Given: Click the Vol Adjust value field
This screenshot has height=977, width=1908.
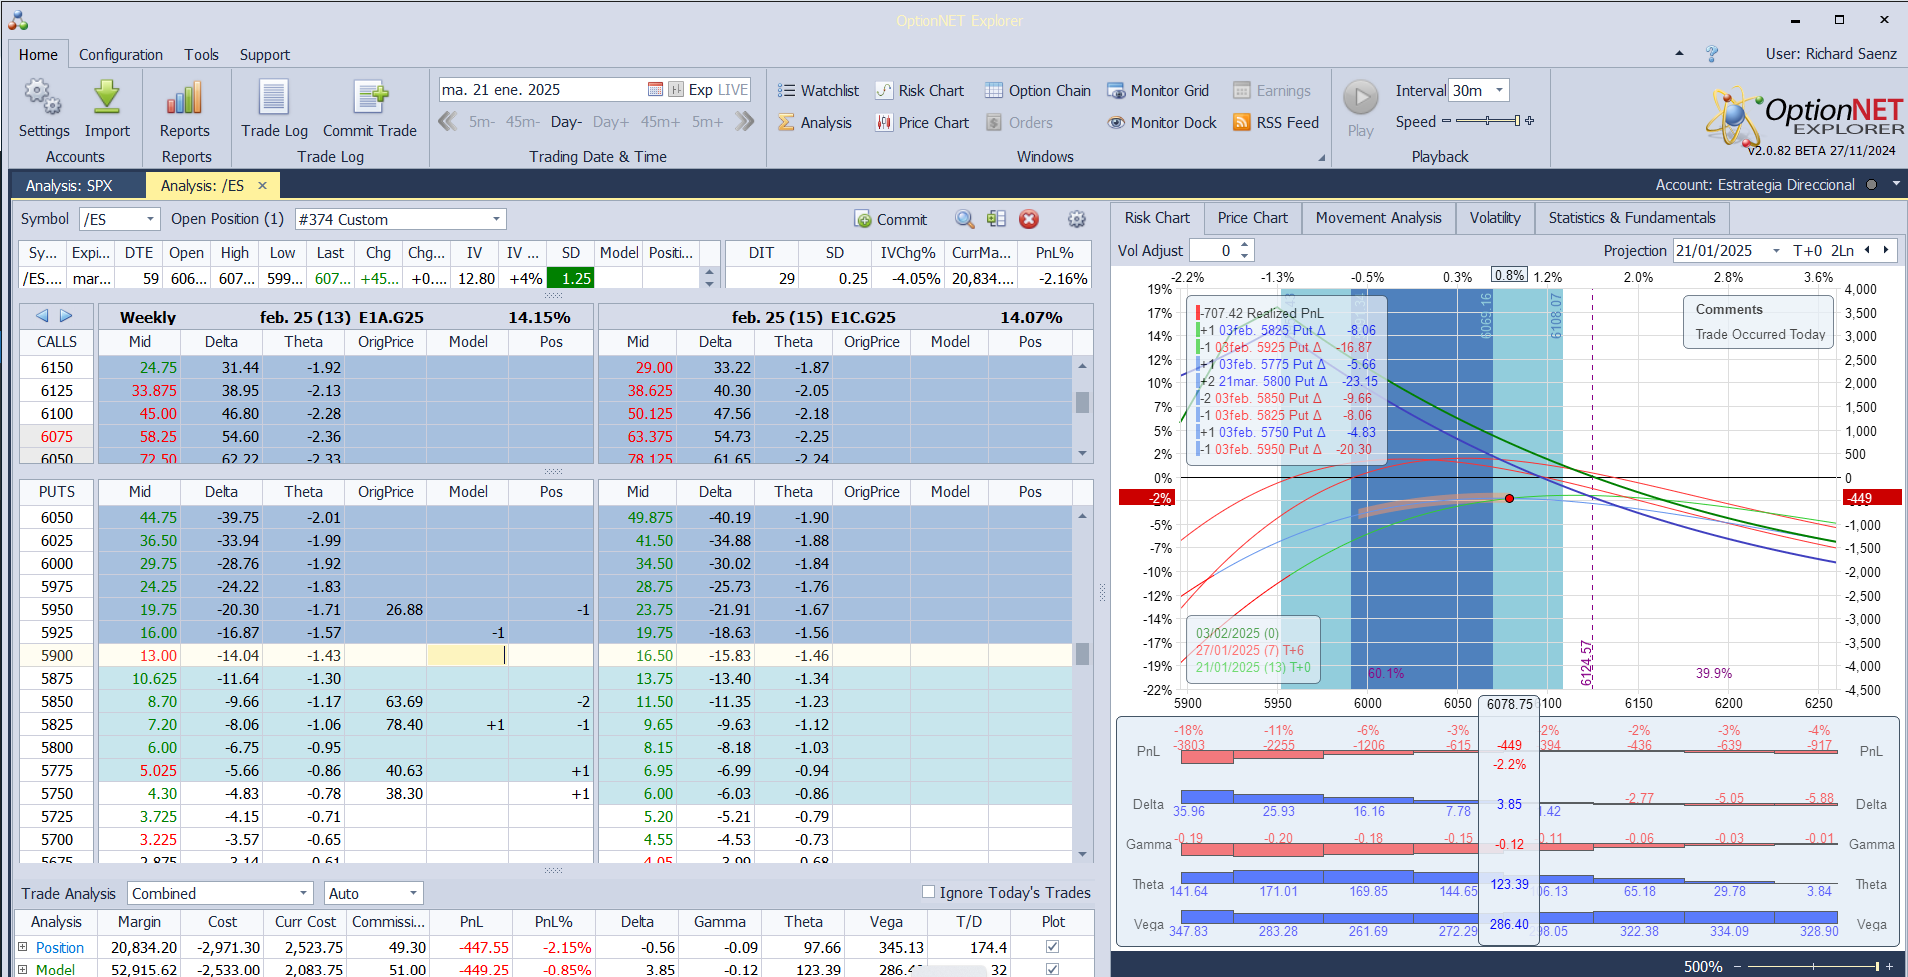Looking at the screenshot, I should [x=1214, y=251].
